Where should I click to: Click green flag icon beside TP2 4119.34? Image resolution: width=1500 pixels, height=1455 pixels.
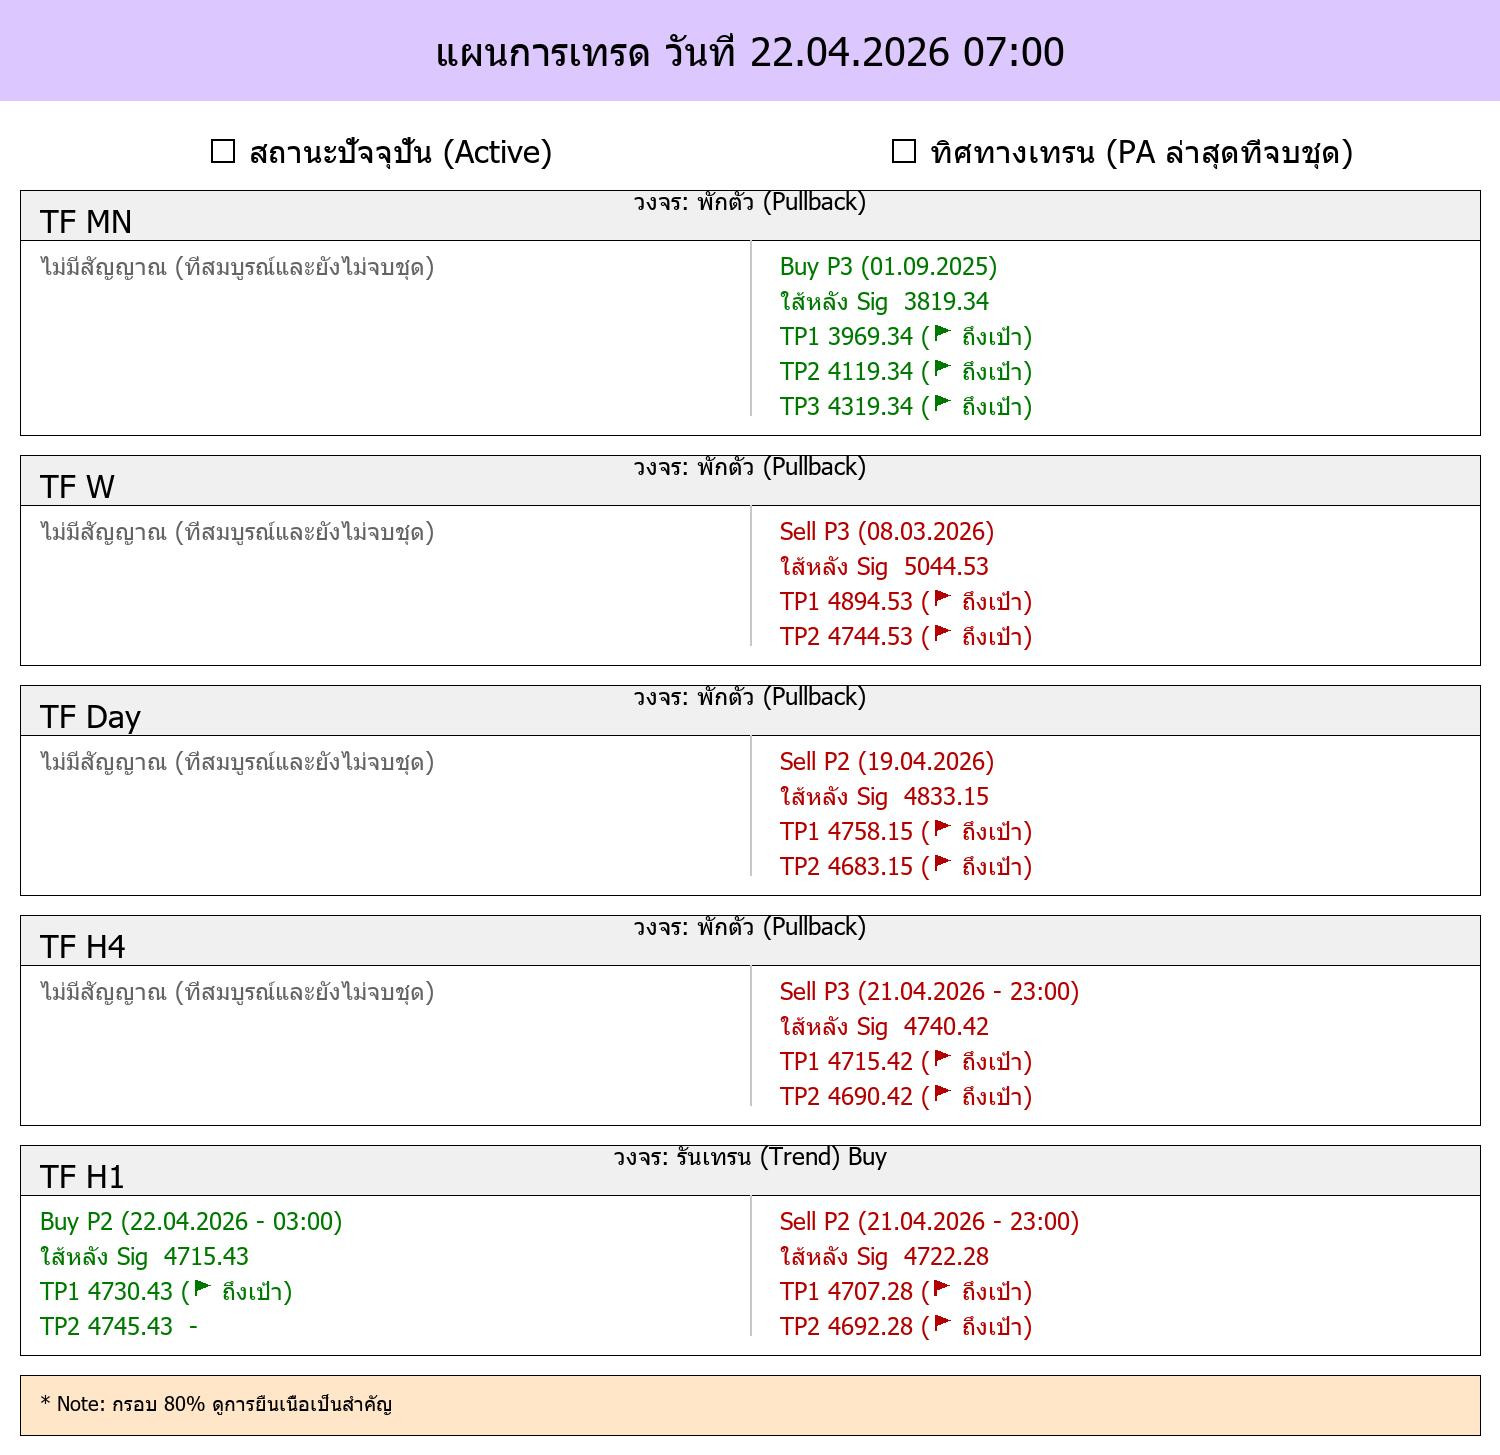tap(942, 369)
